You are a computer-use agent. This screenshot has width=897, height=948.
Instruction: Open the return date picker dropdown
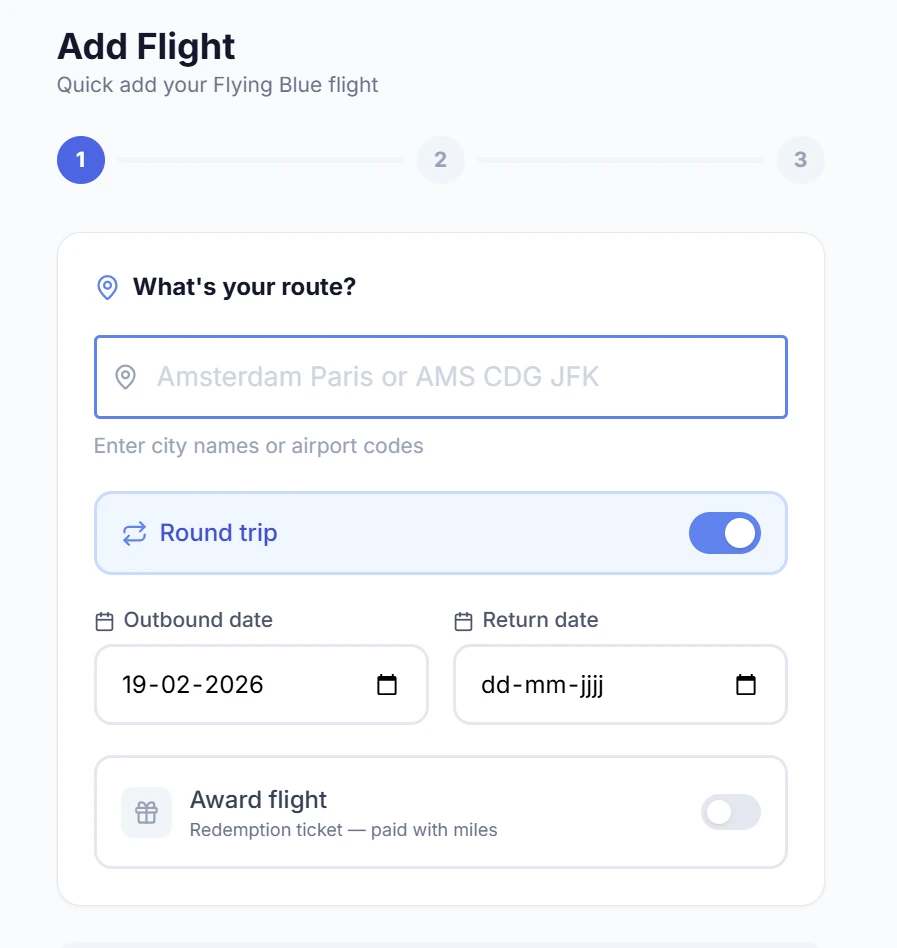[x=745, y=685]
